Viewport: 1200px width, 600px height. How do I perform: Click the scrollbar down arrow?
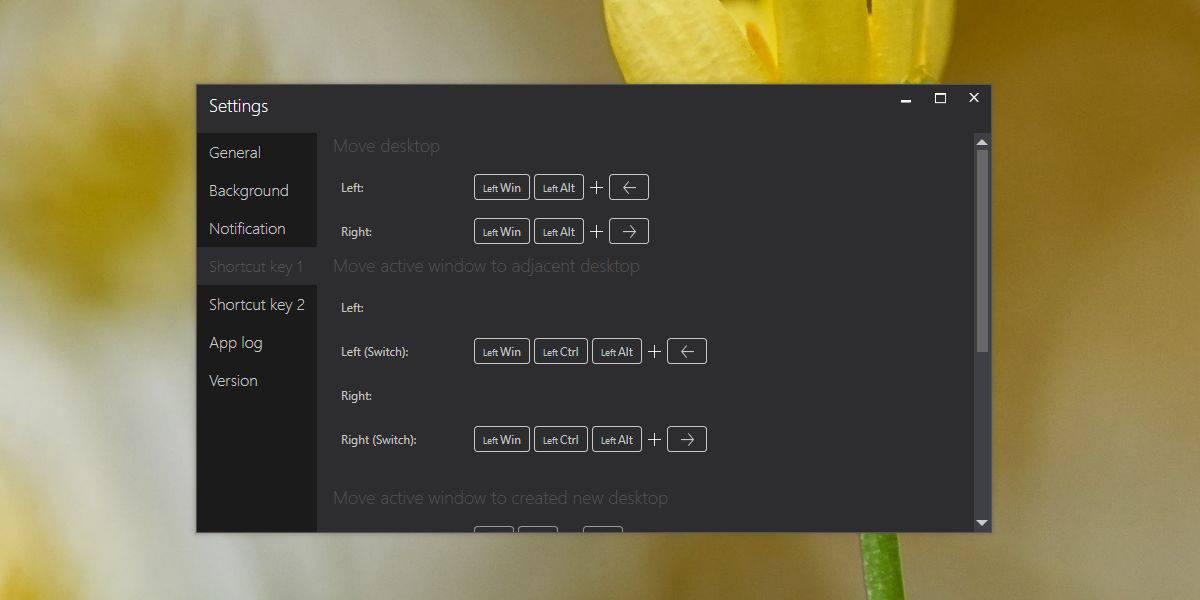click(982, 523)
